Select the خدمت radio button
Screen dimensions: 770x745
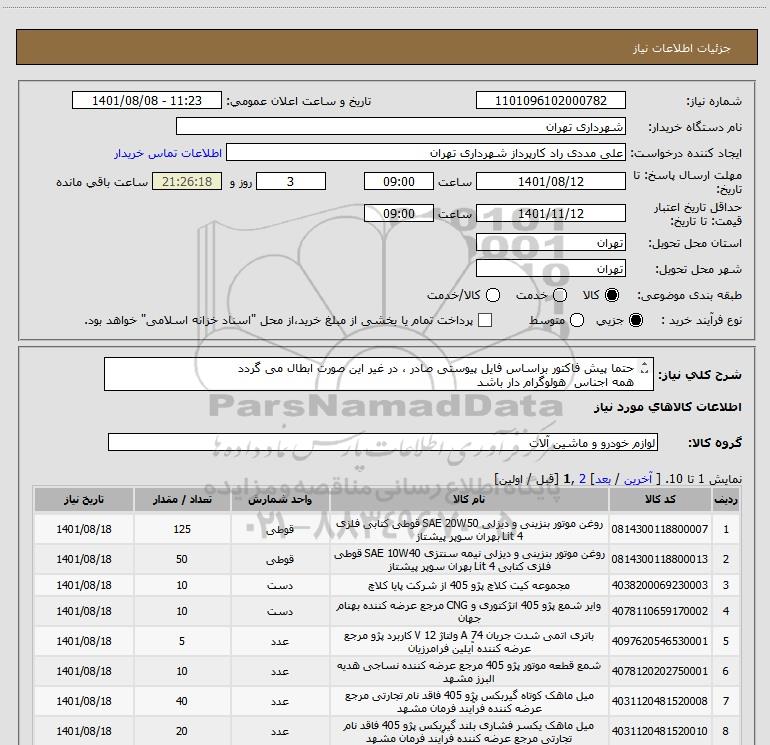(560, 295)
